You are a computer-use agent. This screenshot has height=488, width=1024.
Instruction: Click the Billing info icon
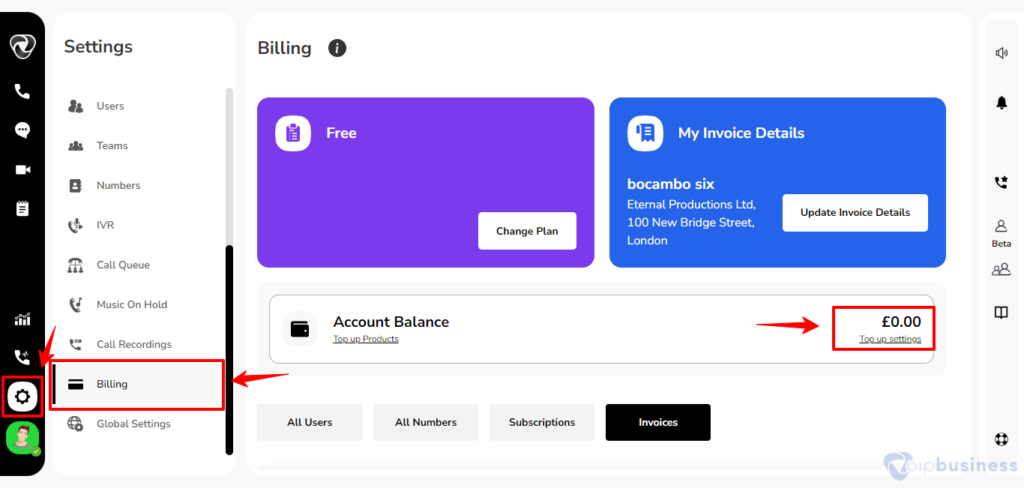click(x=337, y=48)
